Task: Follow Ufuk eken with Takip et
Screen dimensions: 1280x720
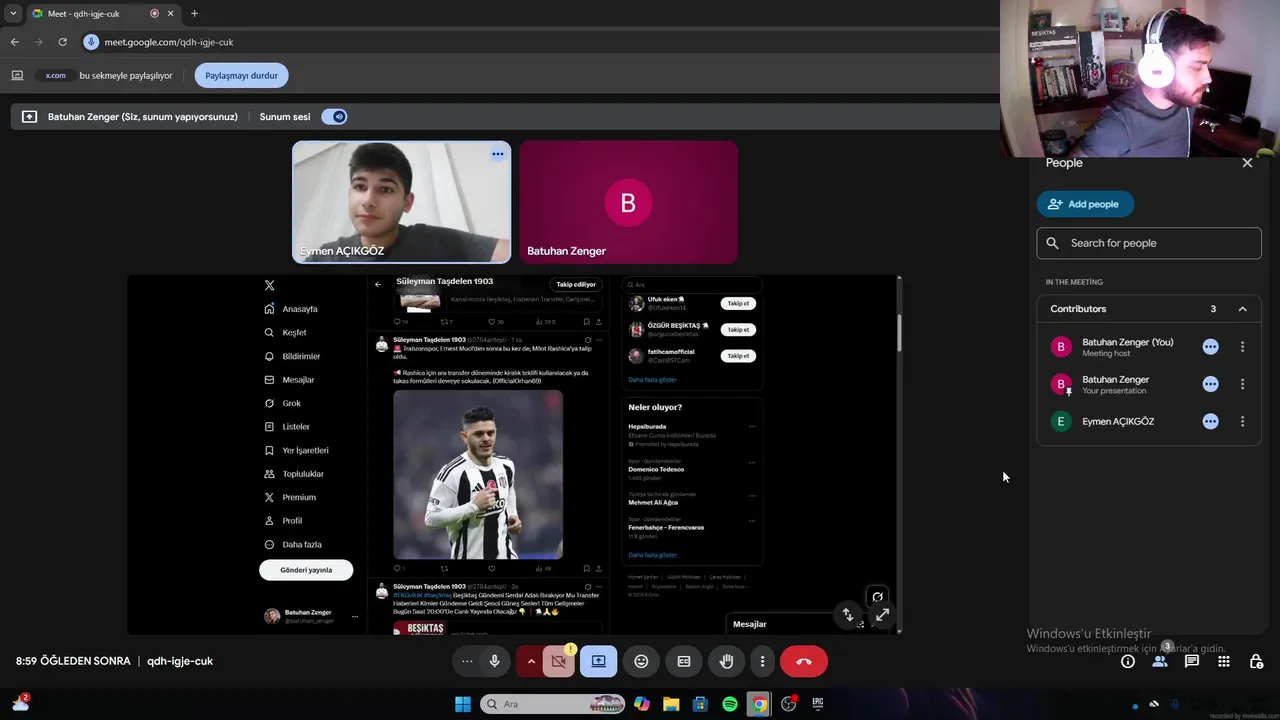Action: point(738,303)
